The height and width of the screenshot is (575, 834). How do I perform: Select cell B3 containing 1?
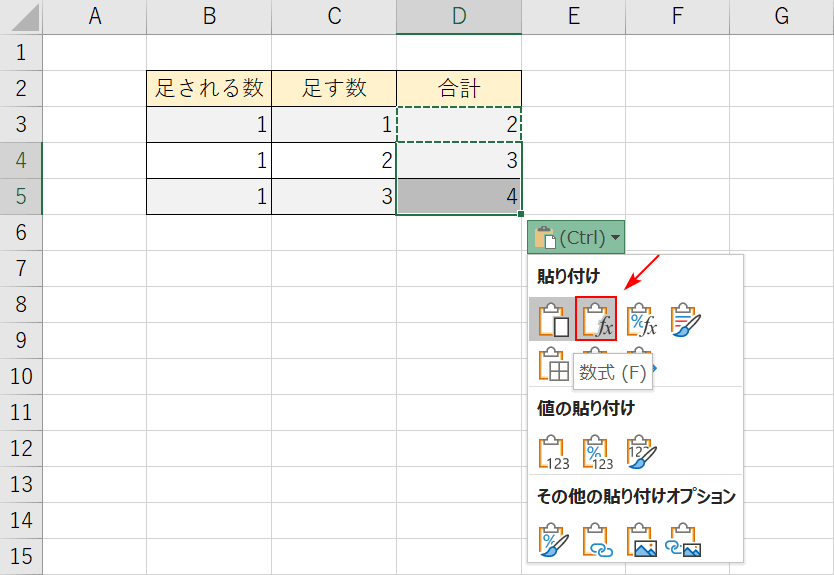click(x=209, y=124)
